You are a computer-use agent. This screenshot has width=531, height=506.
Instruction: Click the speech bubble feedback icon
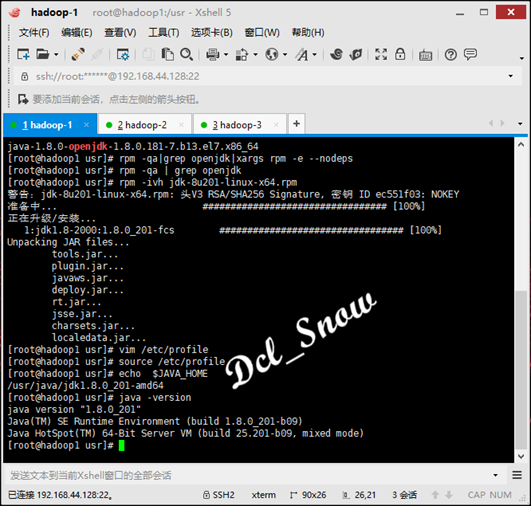coord(470,54)
